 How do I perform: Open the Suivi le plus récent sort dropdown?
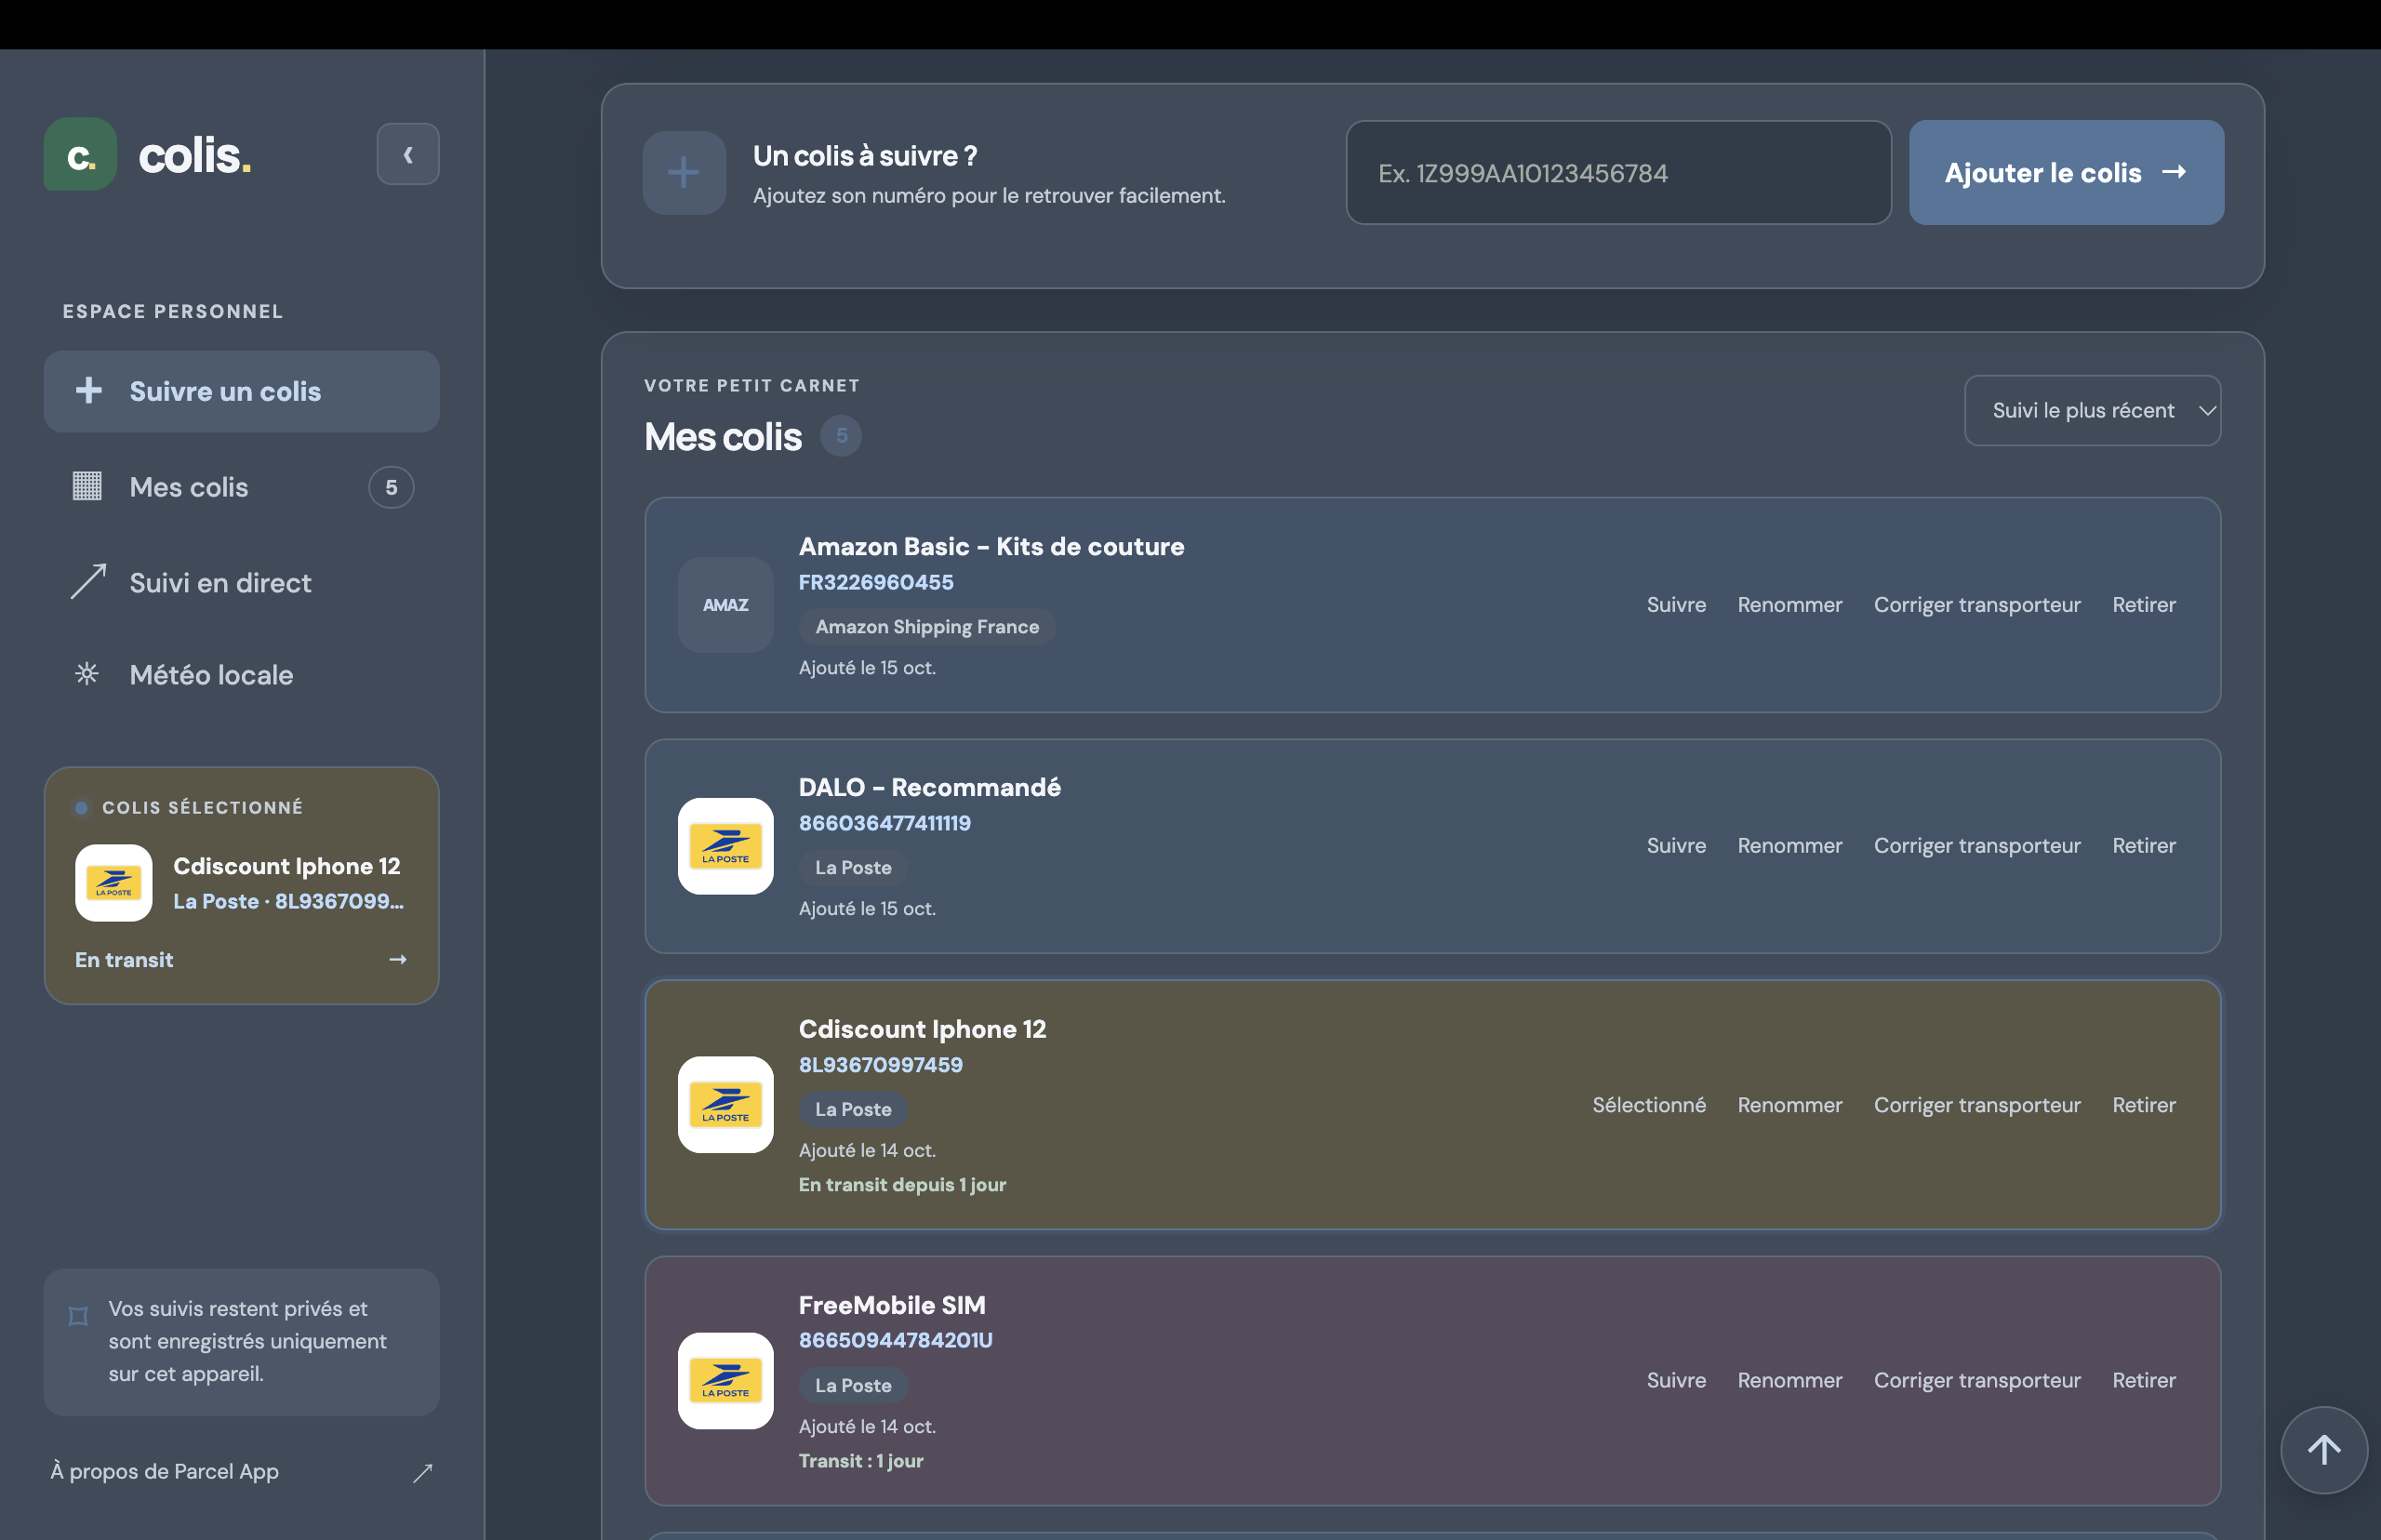(x=2092, y=410)
